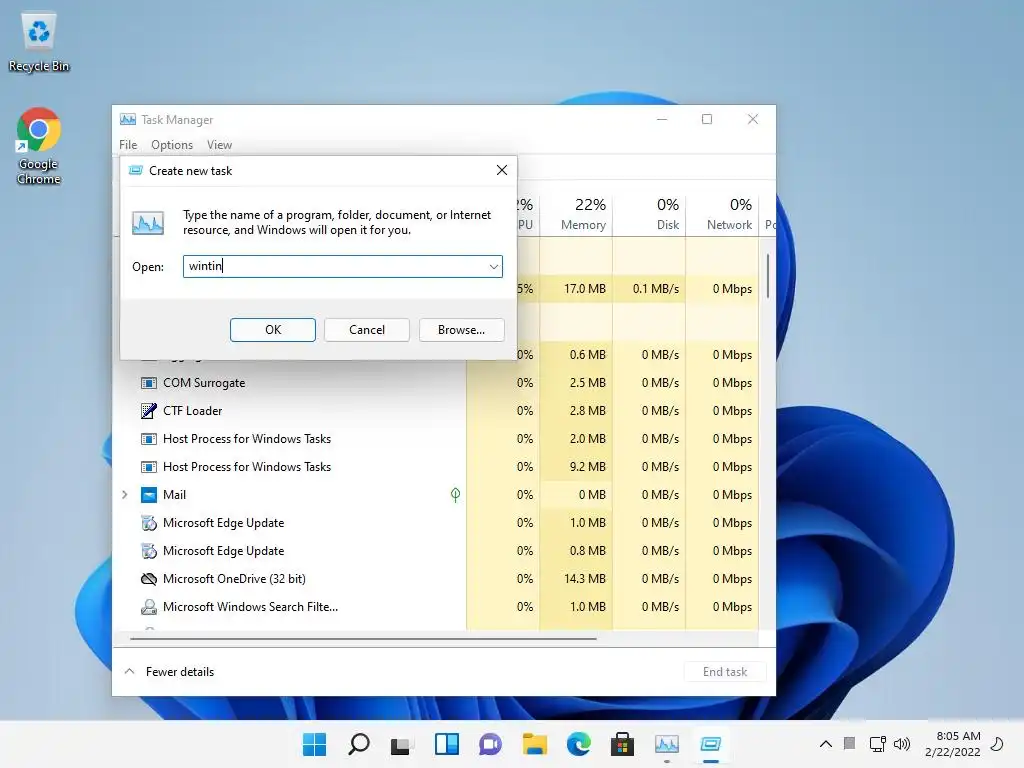Click the network icon in system tray

877,744
